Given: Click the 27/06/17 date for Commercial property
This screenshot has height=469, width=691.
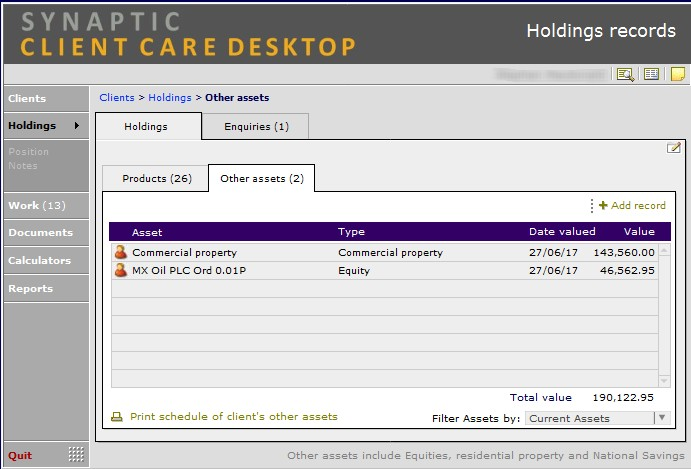Looking at the screenshot, I should (553, 253).
